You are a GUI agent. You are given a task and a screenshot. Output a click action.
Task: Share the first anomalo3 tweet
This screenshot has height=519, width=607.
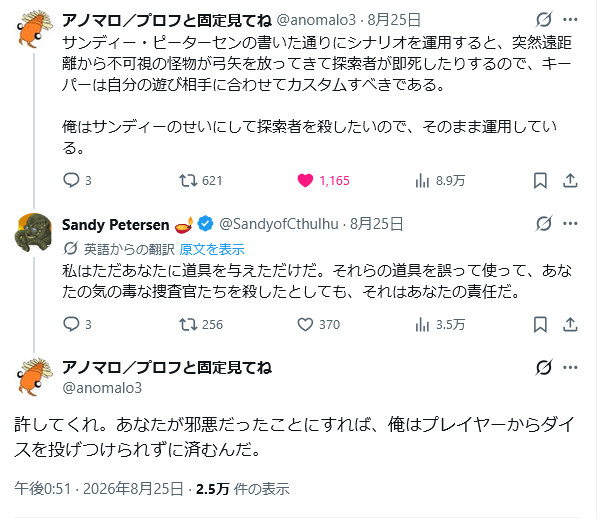click(570, 180)
